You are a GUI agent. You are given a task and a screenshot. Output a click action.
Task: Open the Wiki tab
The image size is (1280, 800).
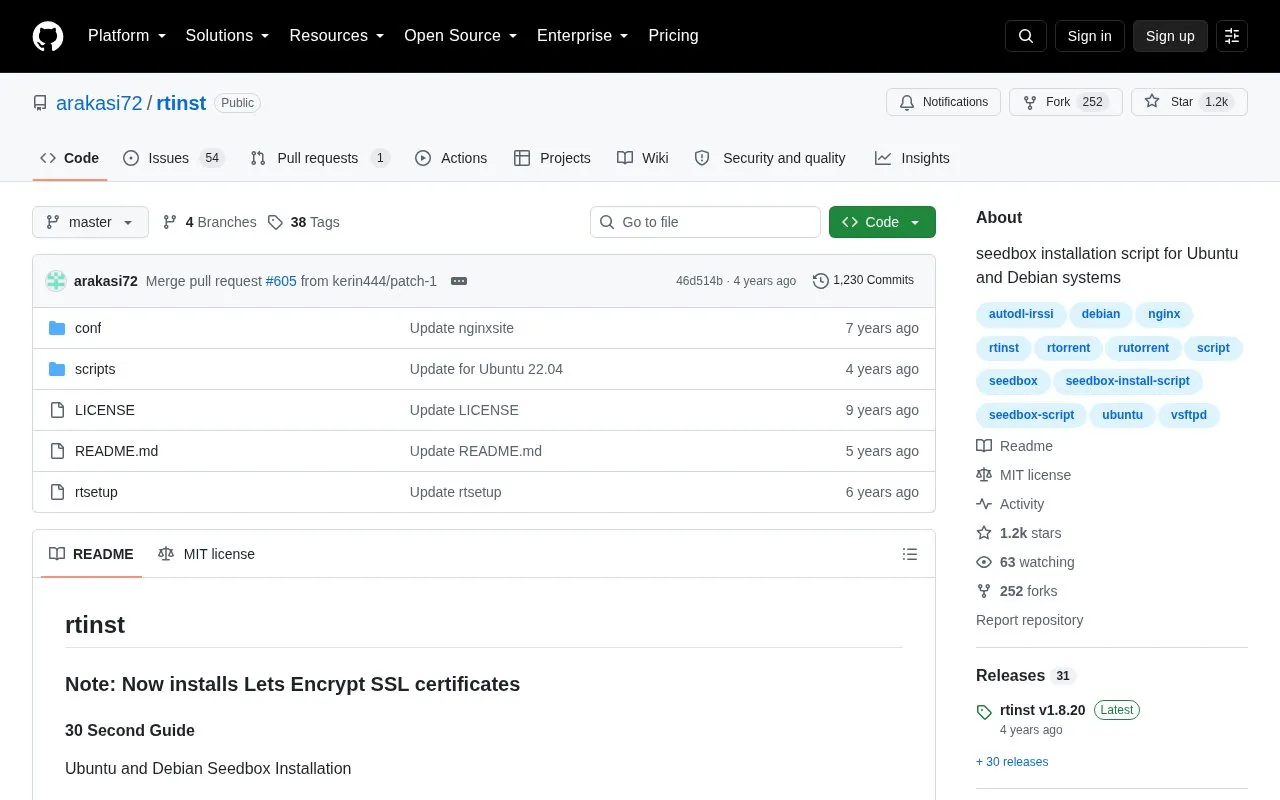click(643, 158)
